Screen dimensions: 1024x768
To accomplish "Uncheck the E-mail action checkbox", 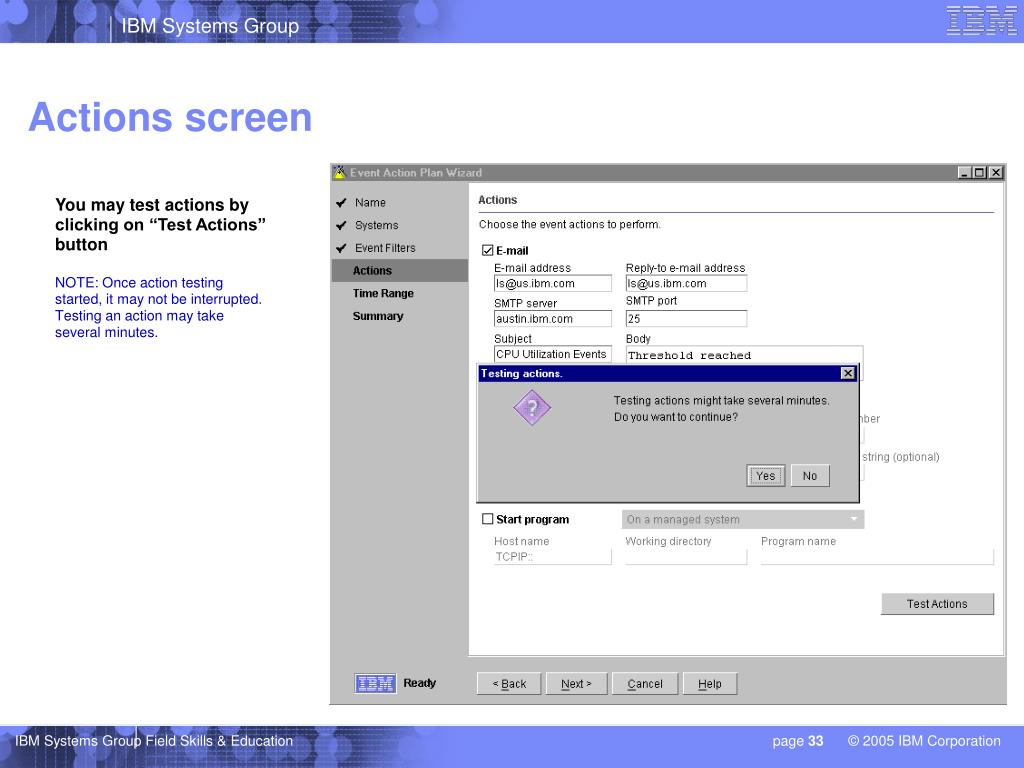I will click(487, 250).
